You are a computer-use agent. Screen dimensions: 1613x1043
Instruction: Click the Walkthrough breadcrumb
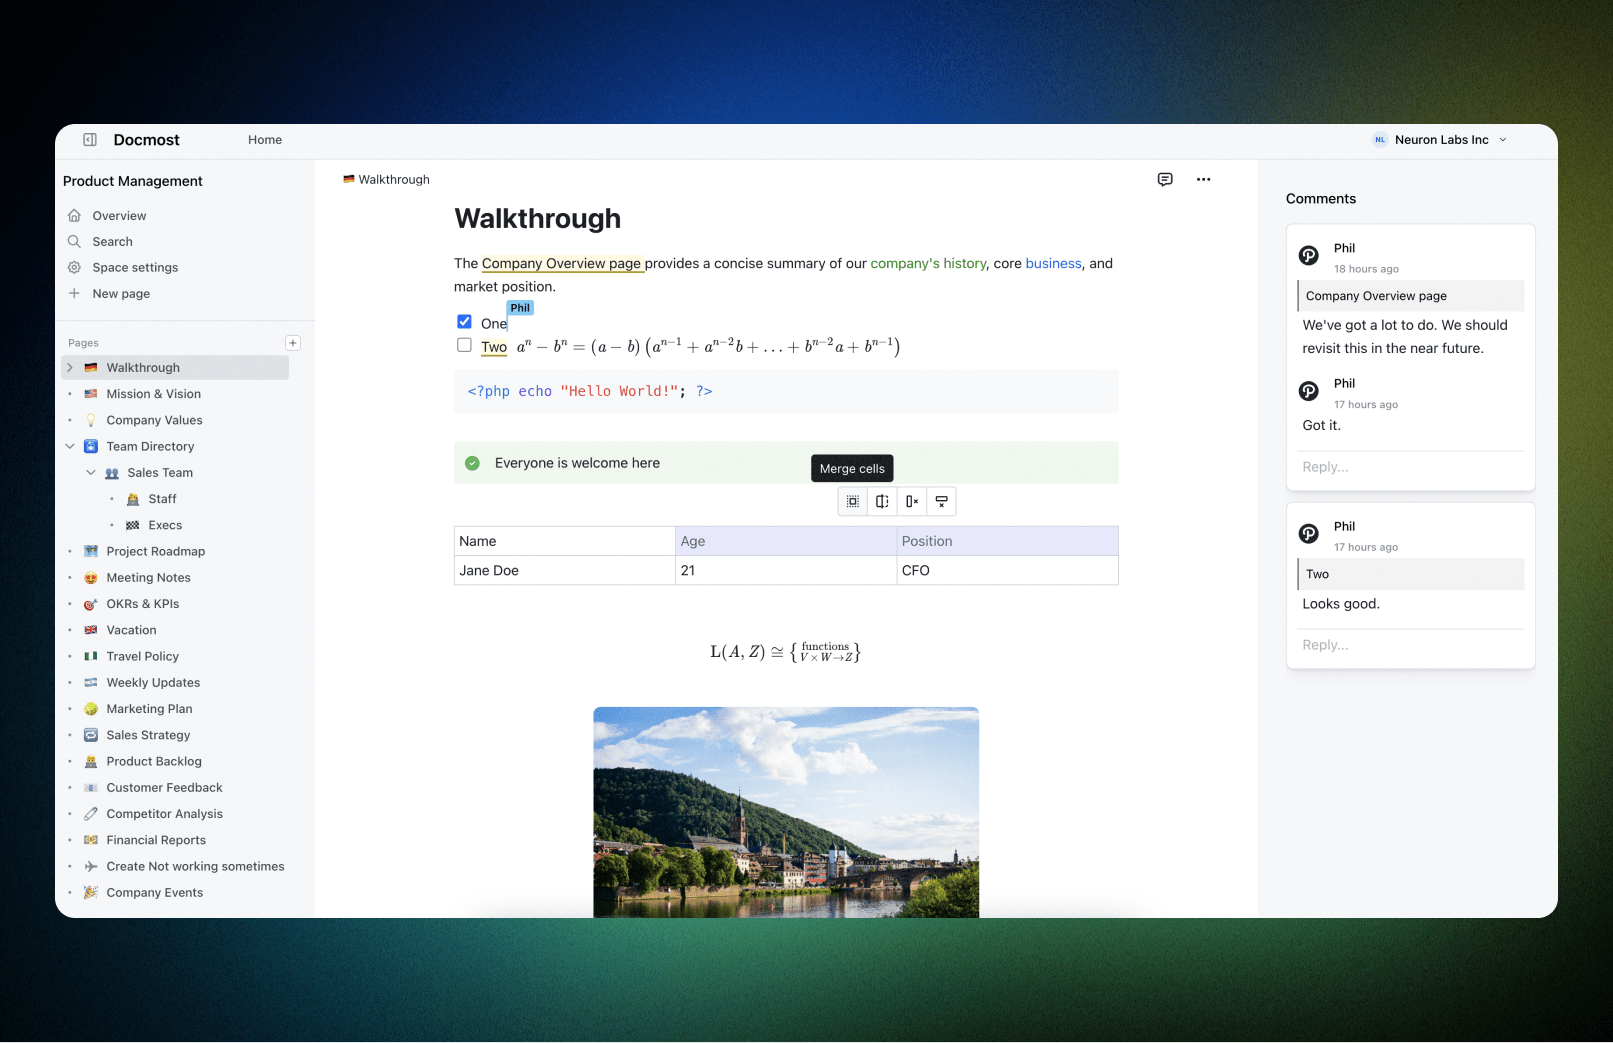click(387, 180)
